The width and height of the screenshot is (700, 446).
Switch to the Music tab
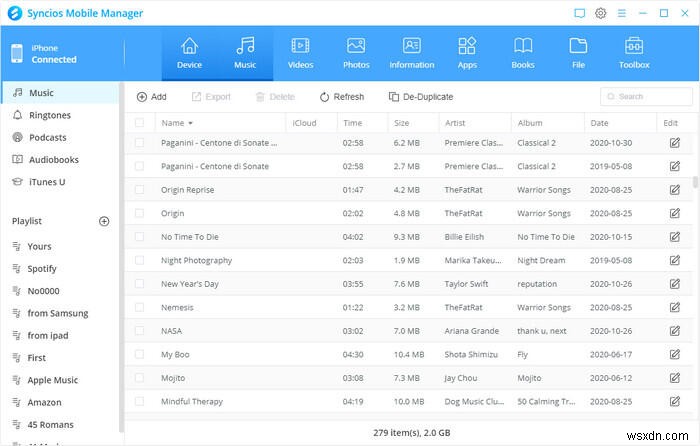(245, 54)
